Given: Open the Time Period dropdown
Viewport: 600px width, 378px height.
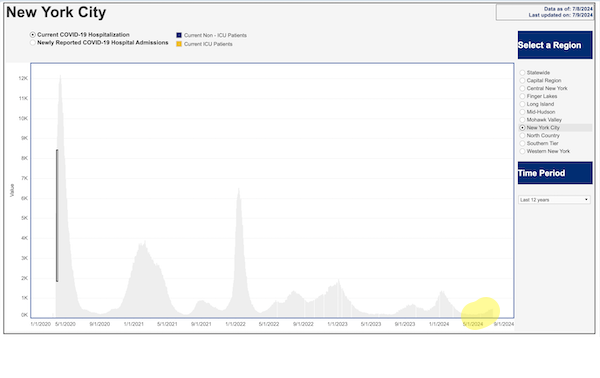Looking at the screenshot, I should [554, 200].
